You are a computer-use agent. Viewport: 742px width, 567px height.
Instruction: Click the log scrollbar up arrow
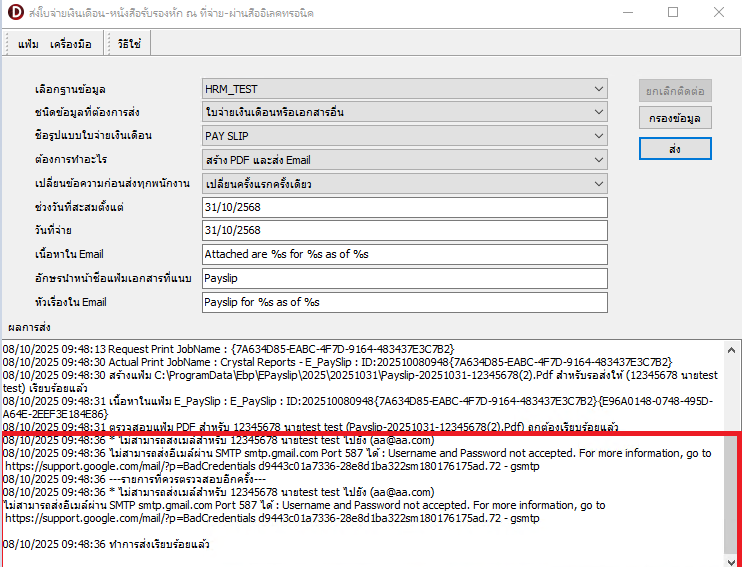733,347
